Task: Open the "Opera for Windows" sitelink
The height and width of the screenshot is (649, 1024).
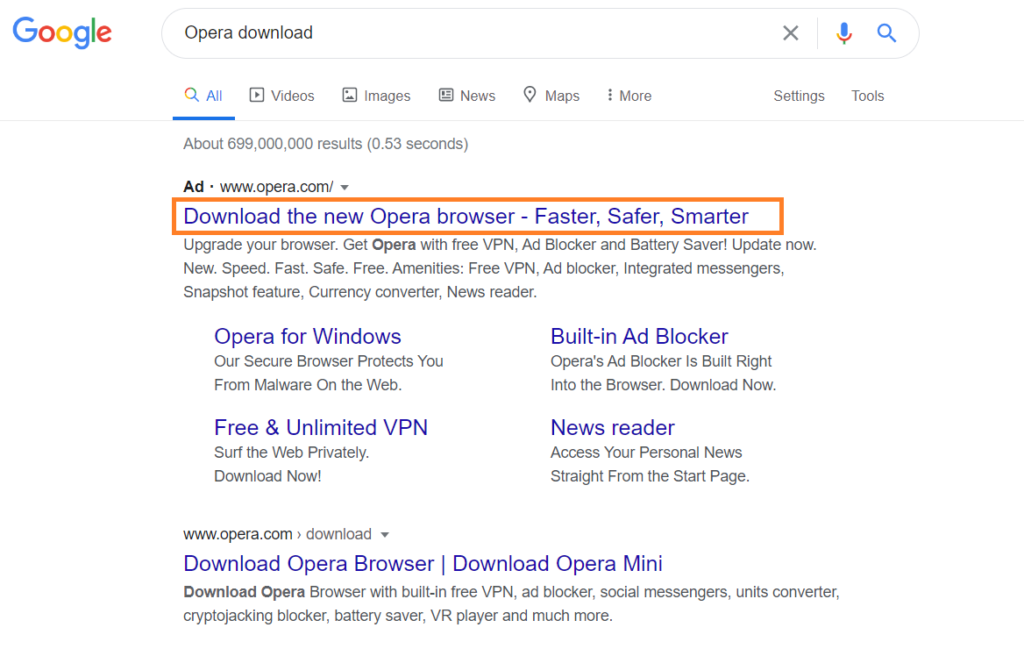Action: coord(308,336)
